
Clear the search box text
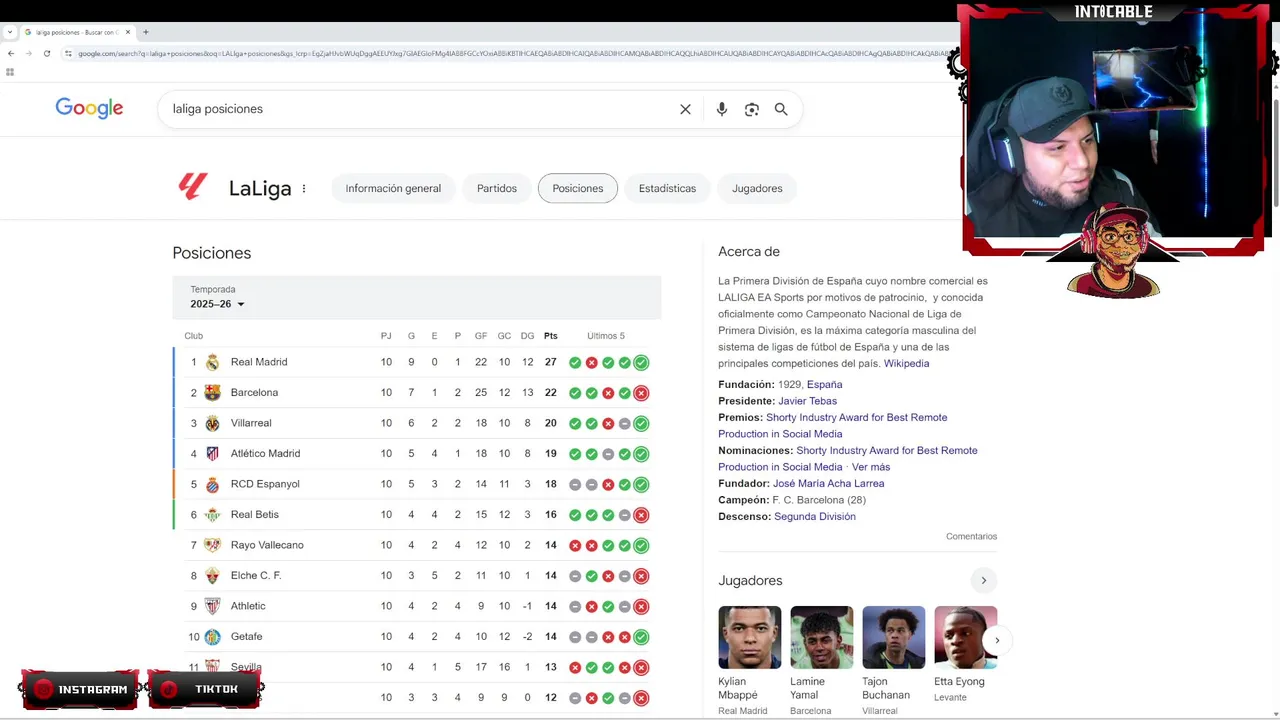[685, 109]
